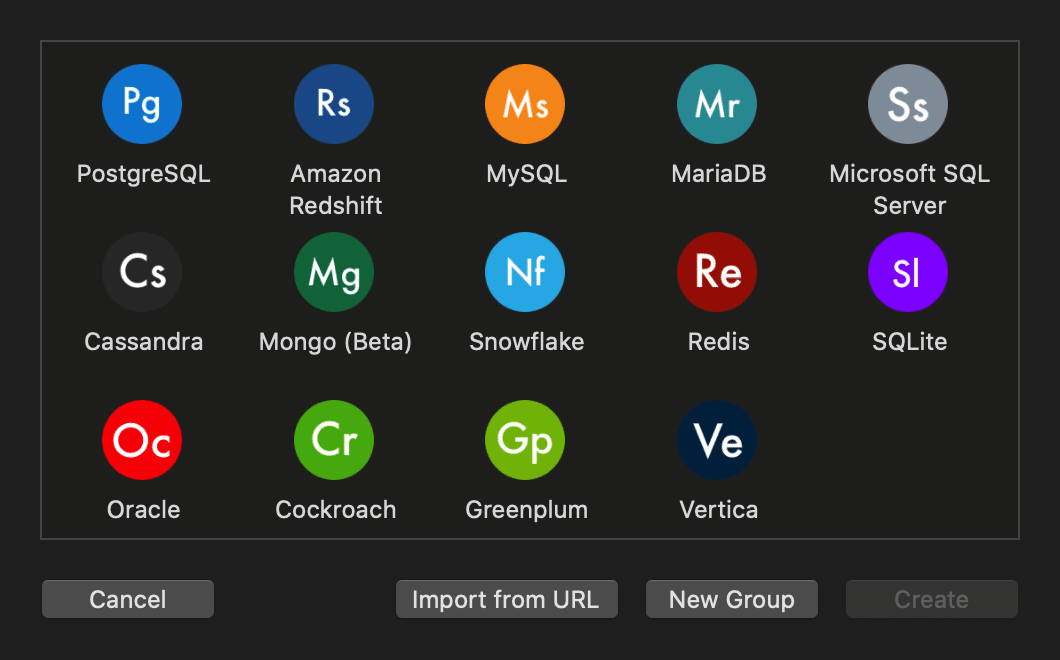The image size is (1060, 660).
Task: Click the Mongo (Beta) label
Action: (x=335, y=342)
